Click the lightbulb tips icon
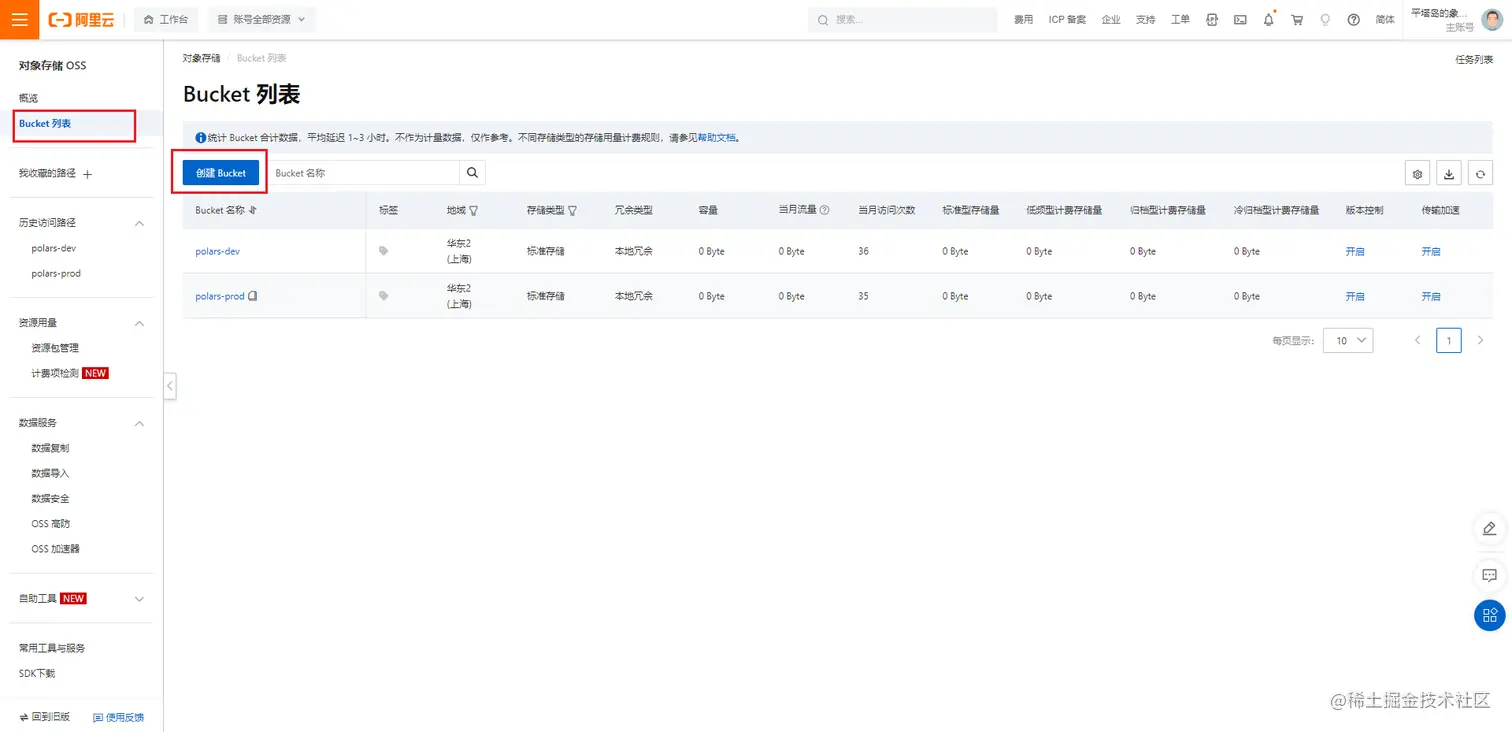 1325,20
